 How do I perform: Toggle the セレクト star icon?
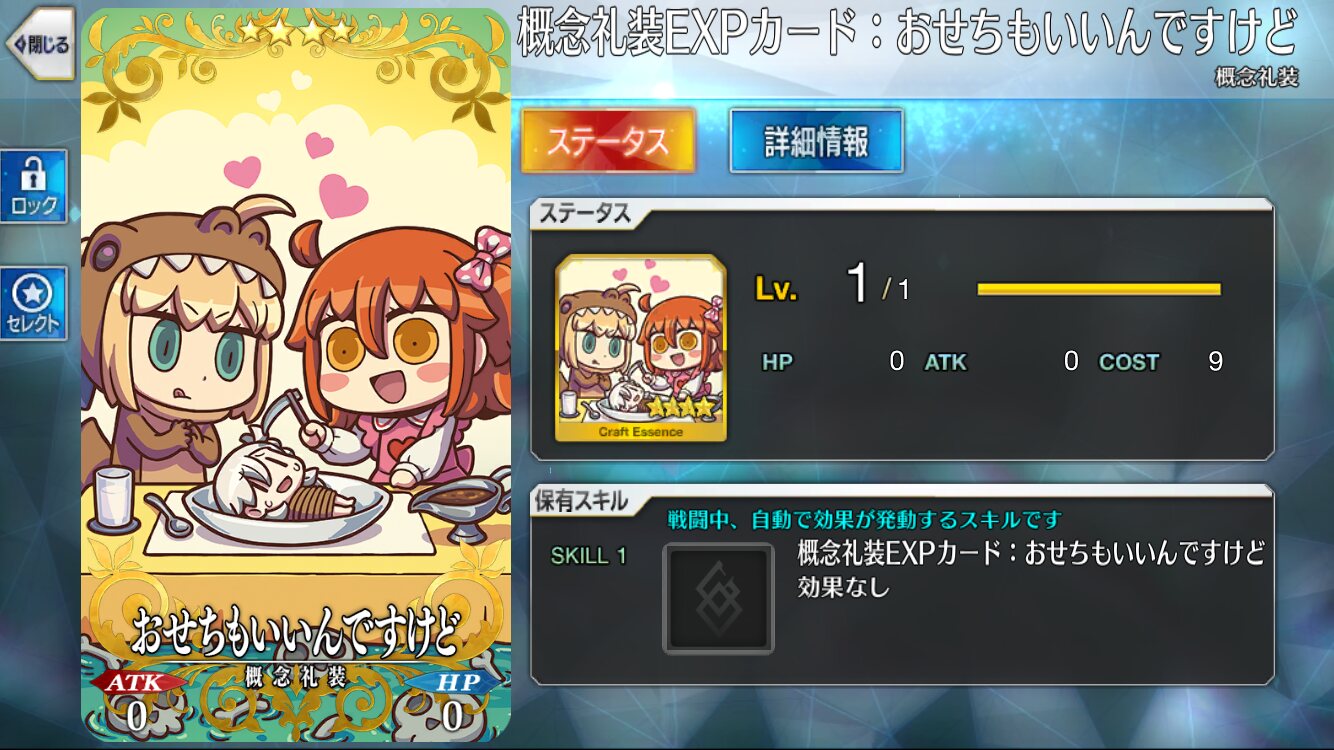click(34, 303)
